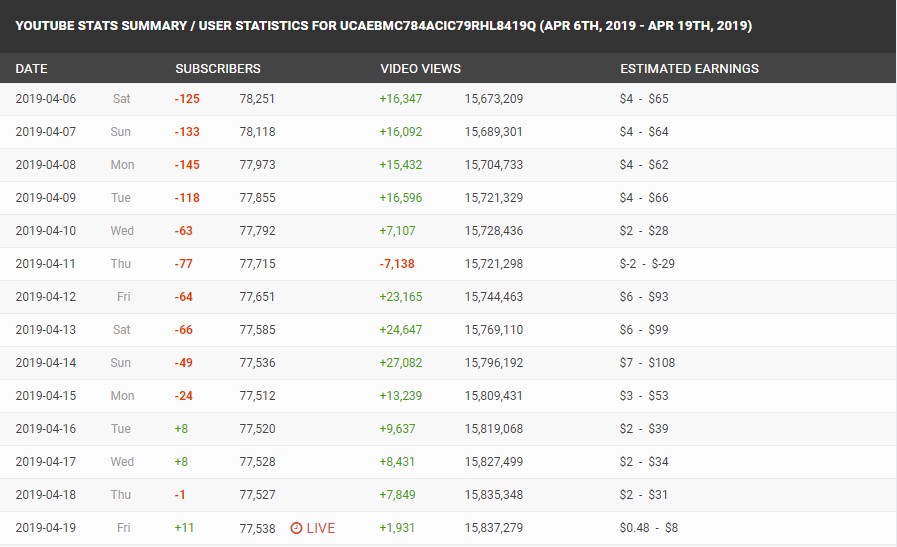Click total views 15,673,209

[x=494, y=99]
